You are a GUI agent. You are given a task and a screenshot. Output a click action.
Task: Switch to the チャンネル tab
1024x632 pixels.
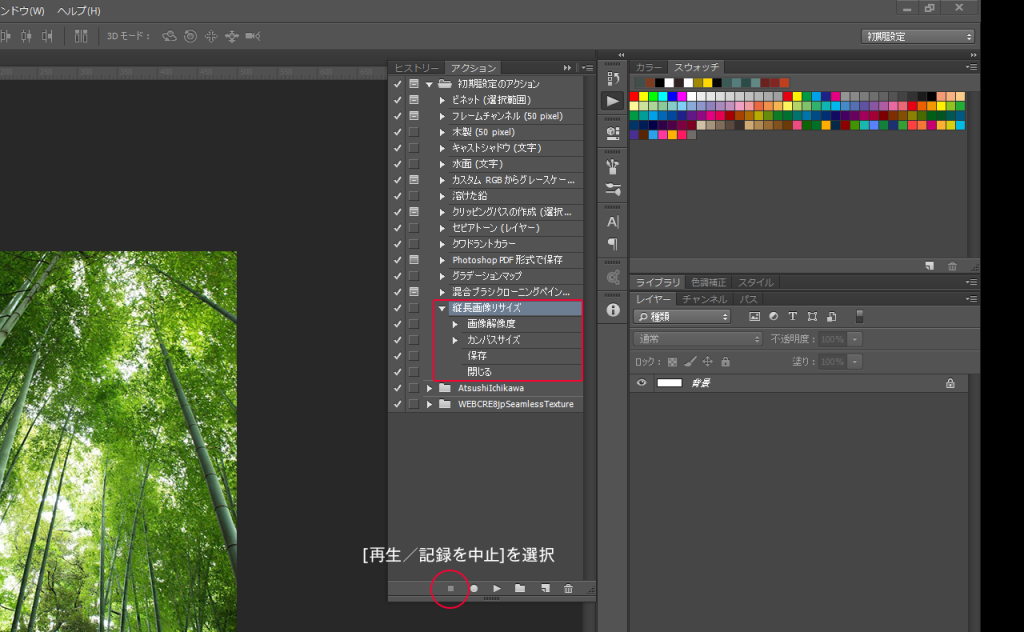705,299
